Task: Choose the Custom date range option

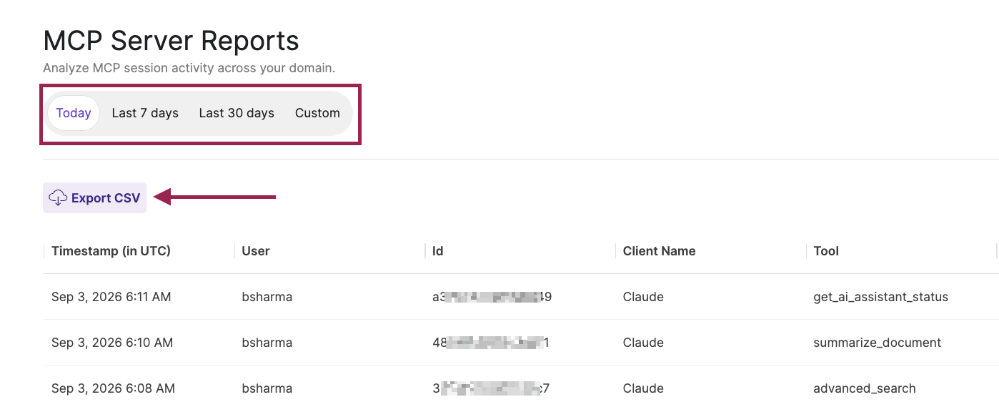Action: pos(317,113)
